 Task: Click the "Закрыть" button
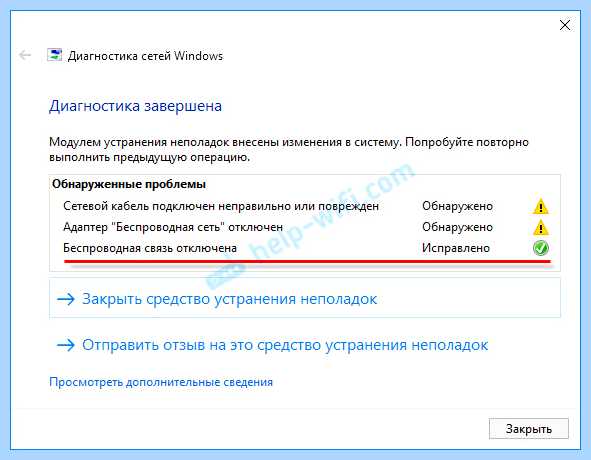pyautogui.click(x=528, y=429)
